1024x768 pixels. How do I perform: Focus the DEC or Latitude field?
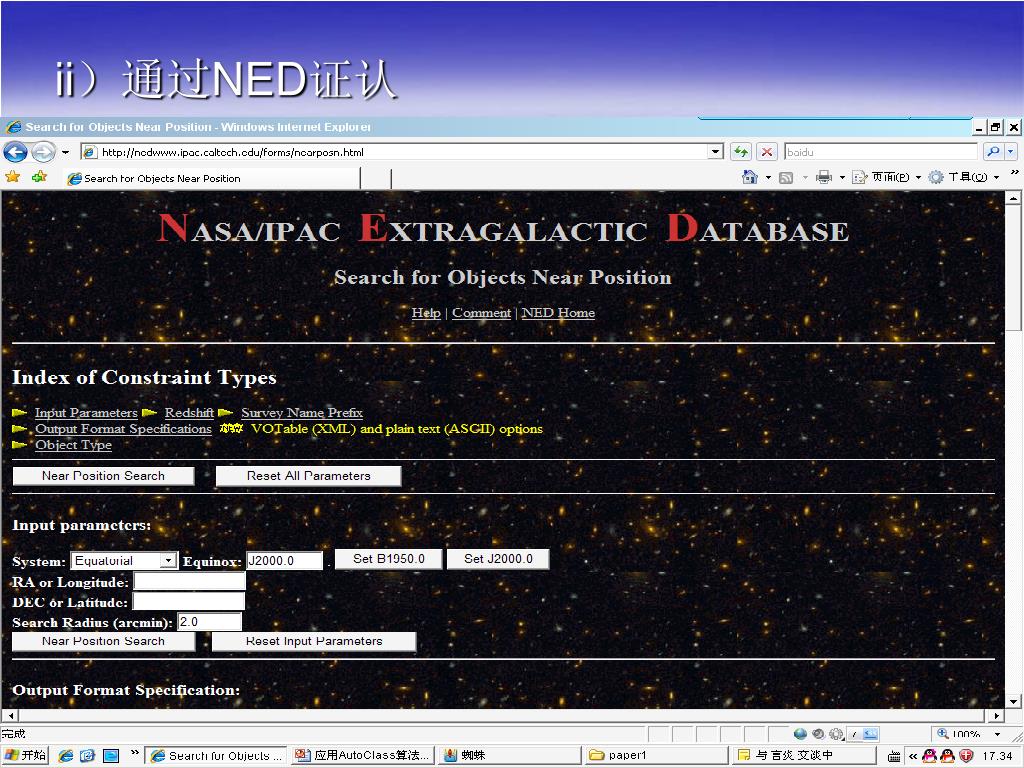click(x=189, y=601)
